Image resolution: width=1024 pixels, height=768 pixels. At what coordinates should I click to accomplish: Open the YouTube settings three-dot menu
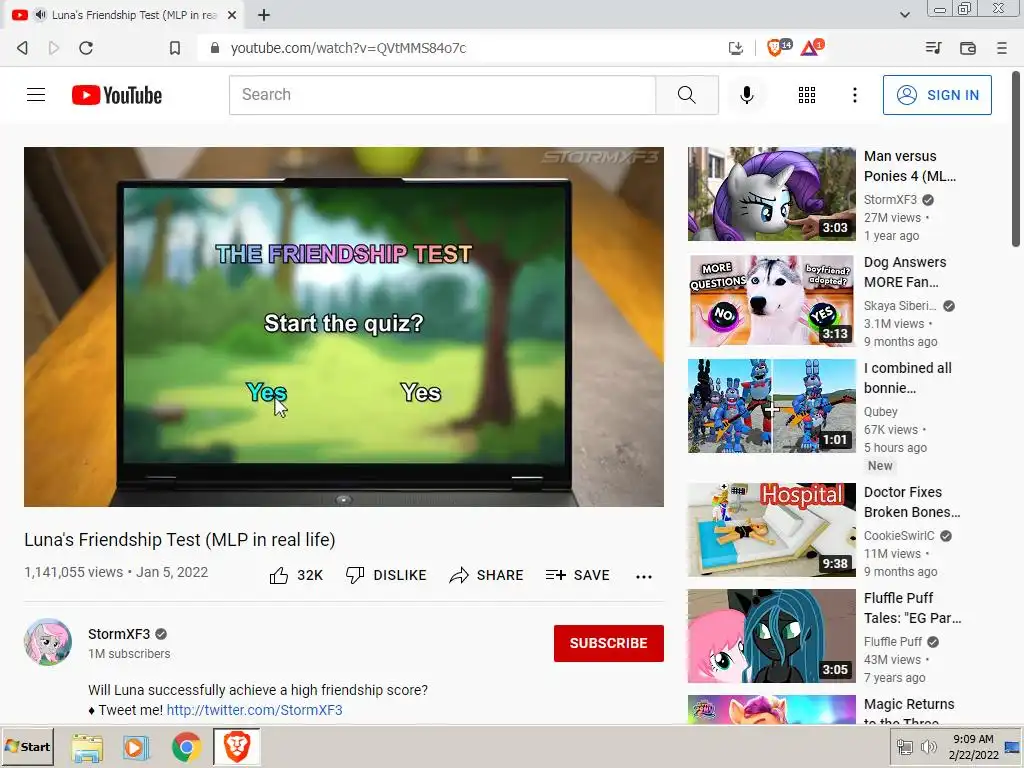(x=854, y=95)
